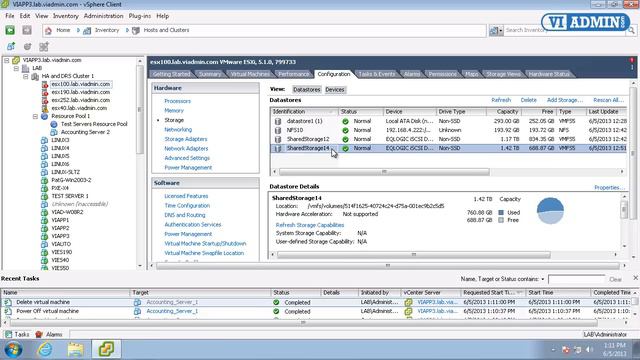Open the Tasks panel in status bar
The width and height of the screenshot is (640, 360).
17,334
